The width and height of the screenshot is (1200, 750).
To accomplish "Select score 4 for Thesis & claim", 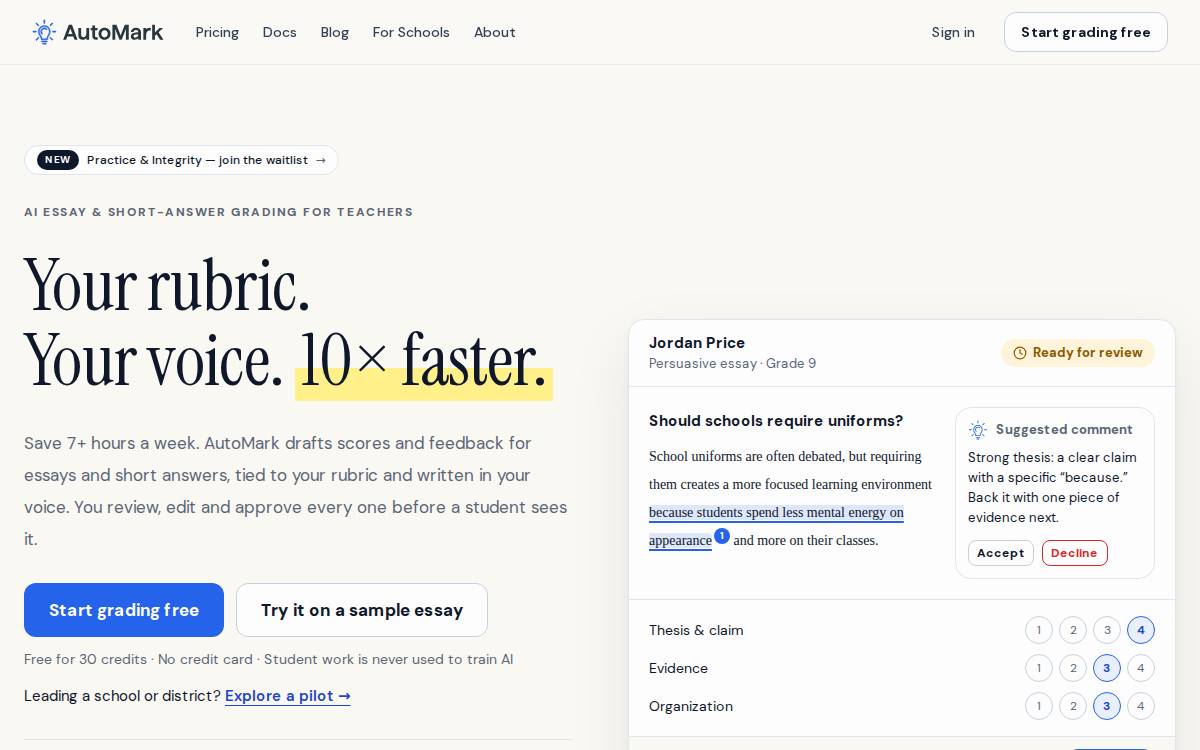I will tap(1141, 630).
